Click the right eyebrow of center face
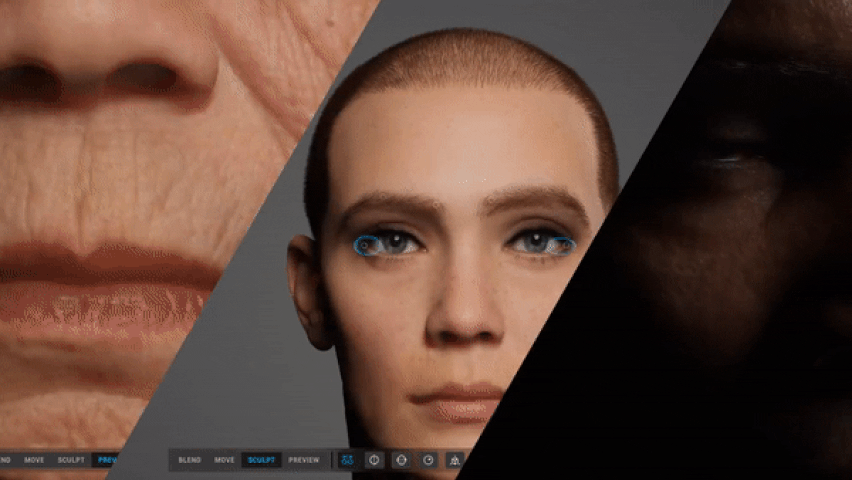This screenshot has height=480, width=852. pyautogui.click(x=535, y=201)
